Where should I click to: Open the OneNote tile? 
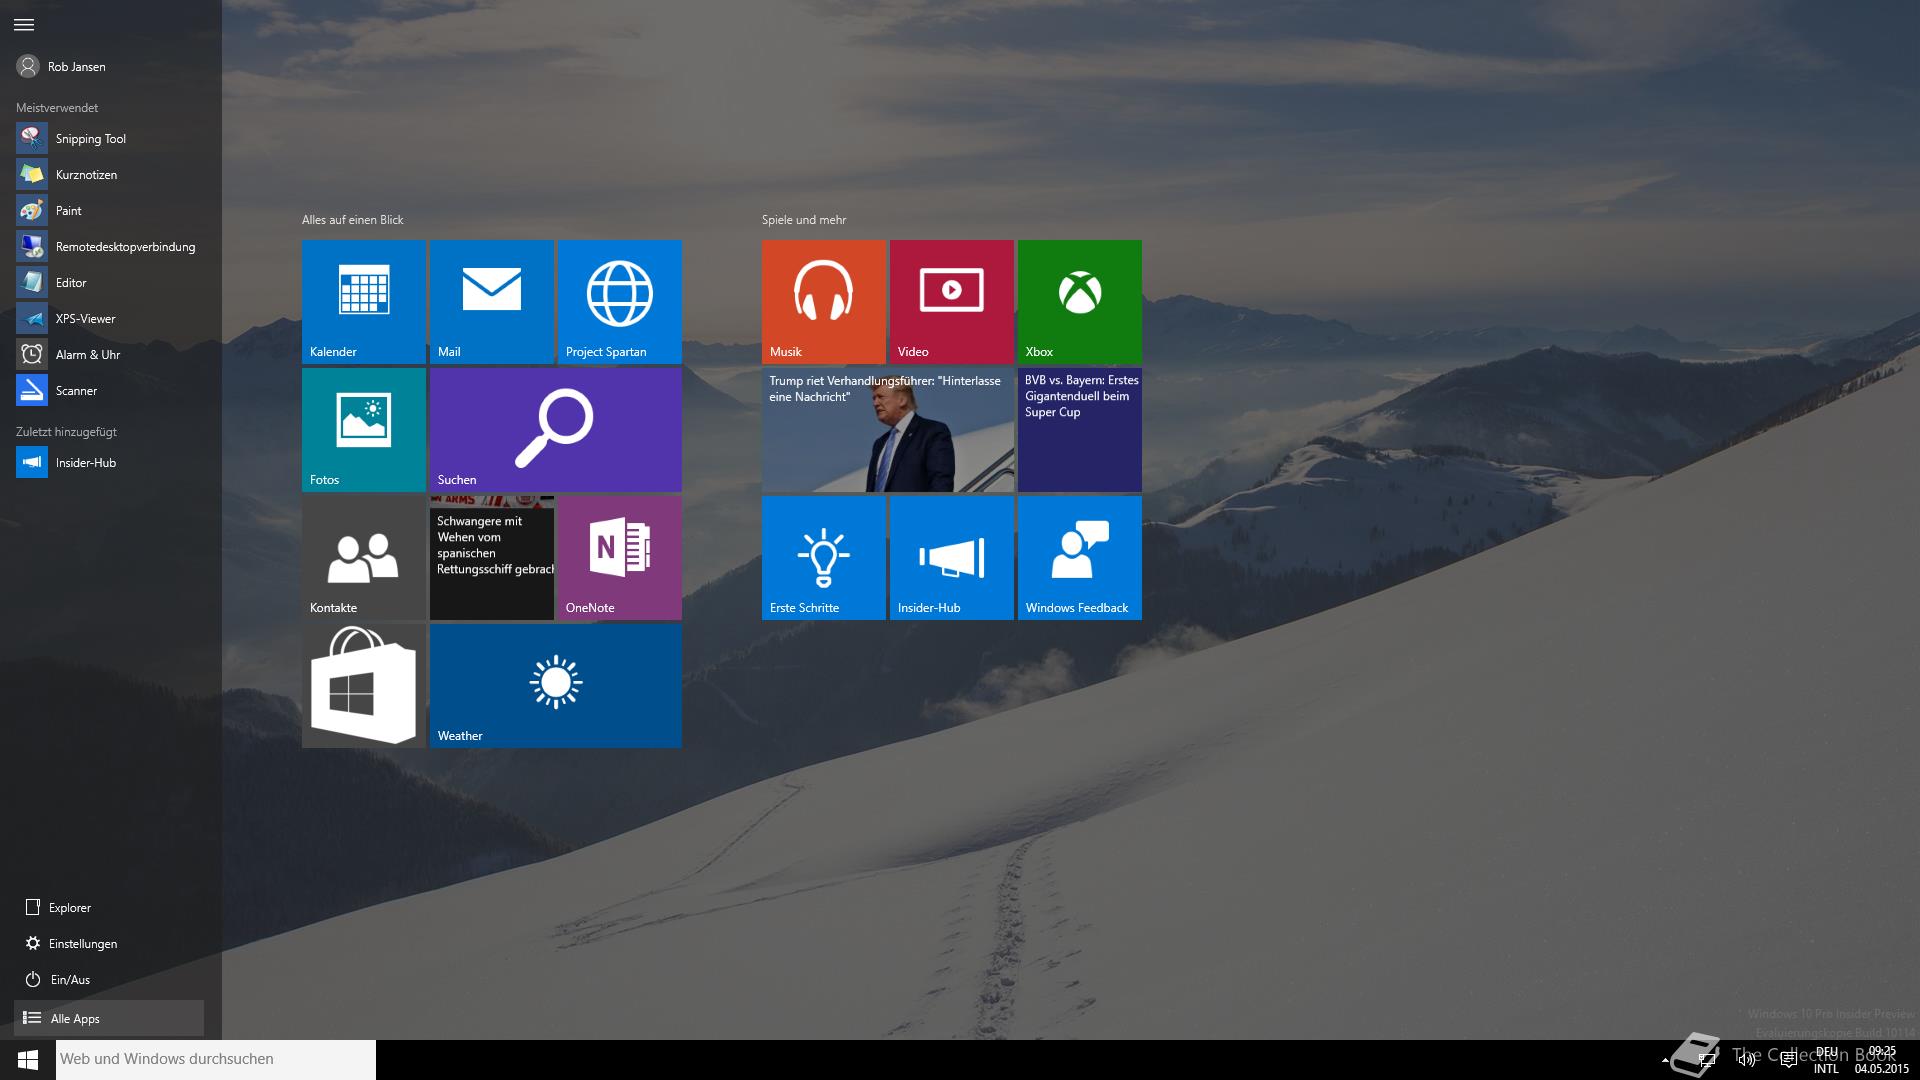[x=619, y=557]
